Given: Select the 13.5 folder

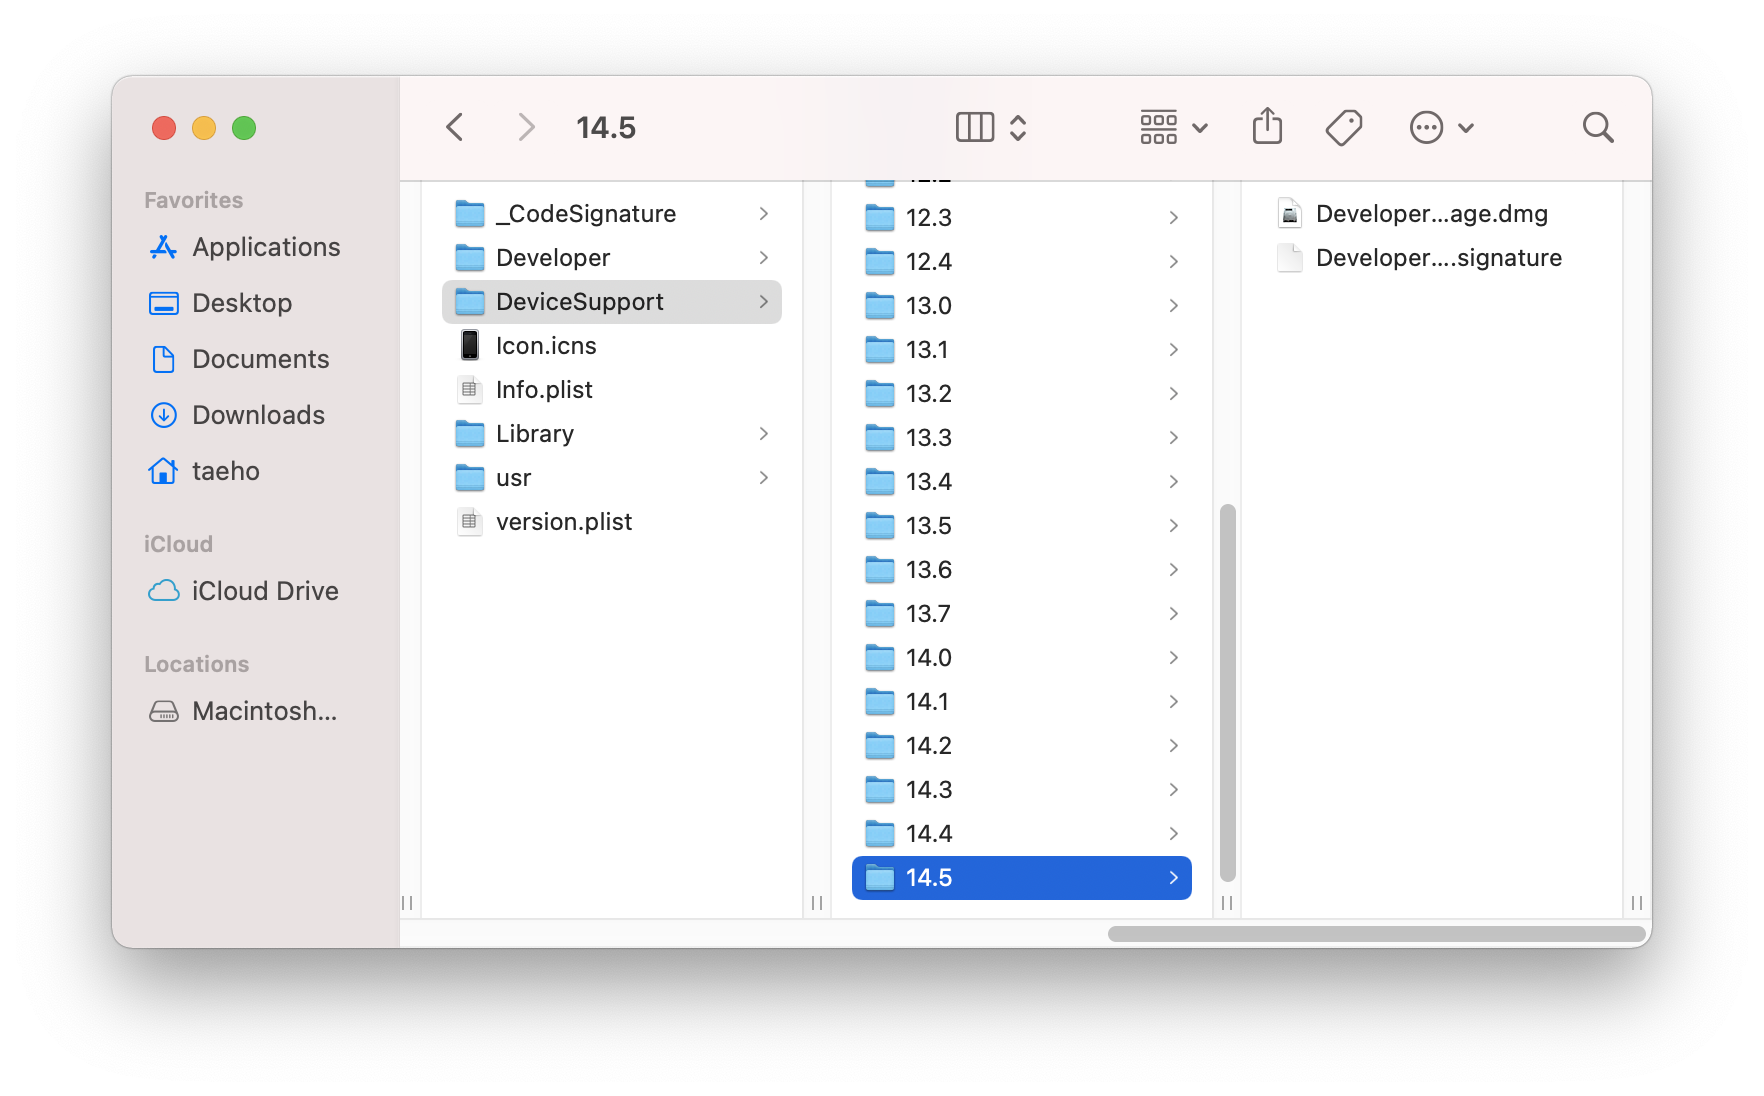Looking at the screenshot, I should [1022, 526].
